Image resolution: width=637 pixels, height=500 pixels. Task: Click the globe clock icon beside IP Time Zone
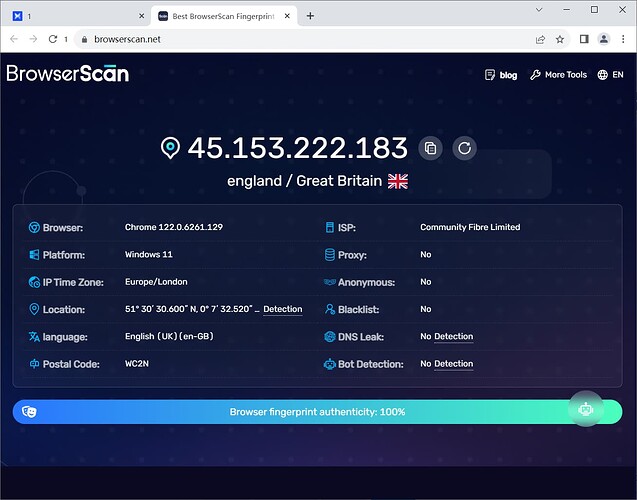click(x=34, y=282)
